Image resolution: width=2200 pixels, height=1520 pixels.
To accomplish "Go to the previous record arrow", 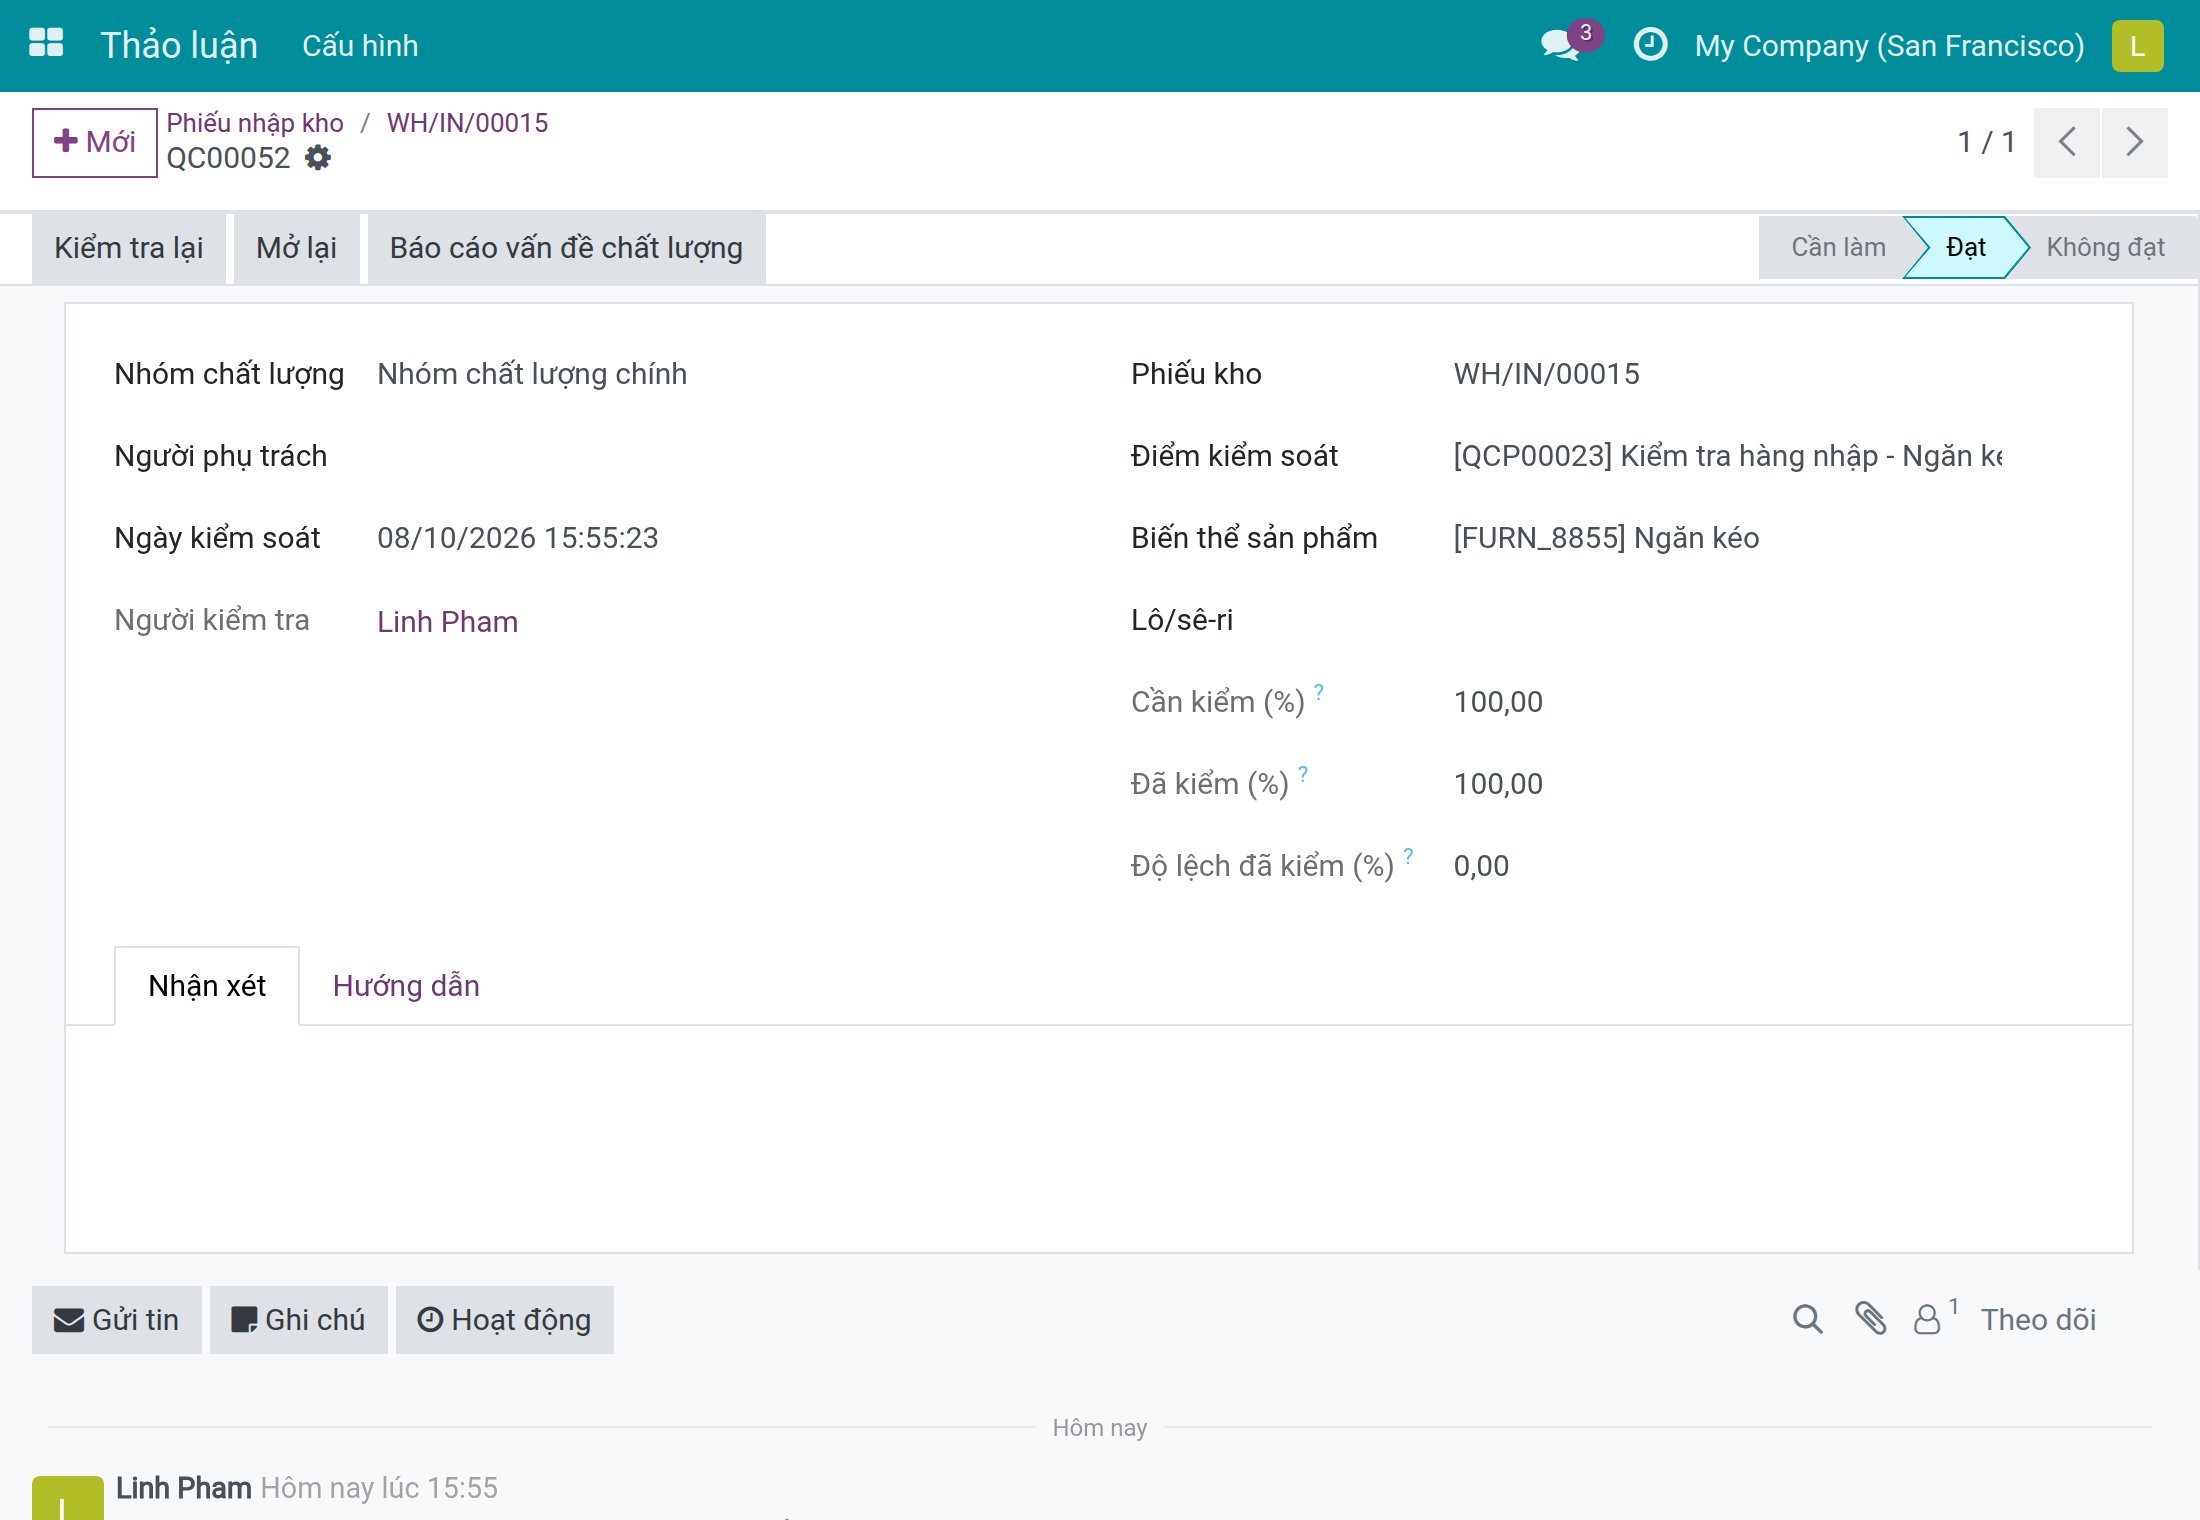I will [2066, 142].
